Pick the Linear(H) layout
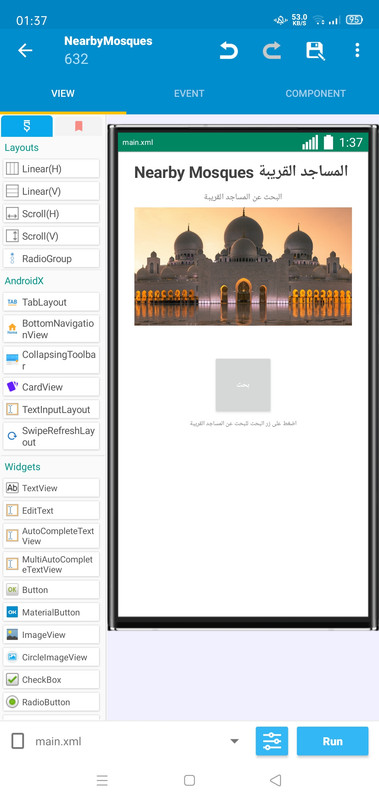The image size is (379, 800). [x=51, y=169]
